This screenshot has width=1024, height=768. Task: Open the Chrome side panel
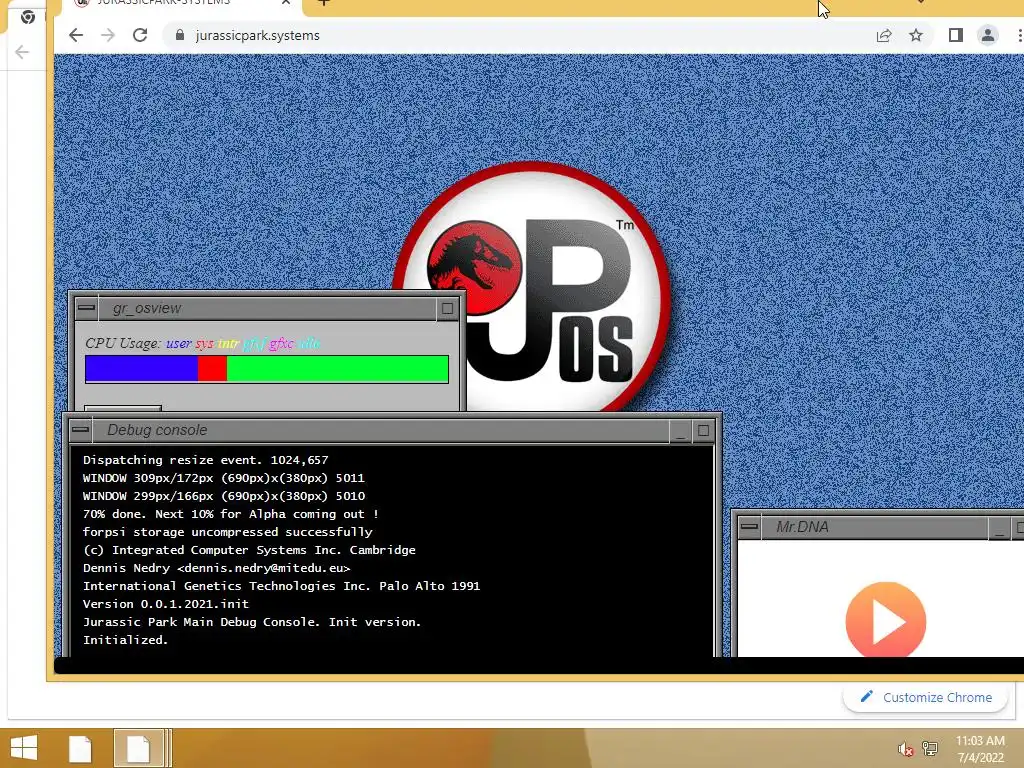click(x=955, y=35)
